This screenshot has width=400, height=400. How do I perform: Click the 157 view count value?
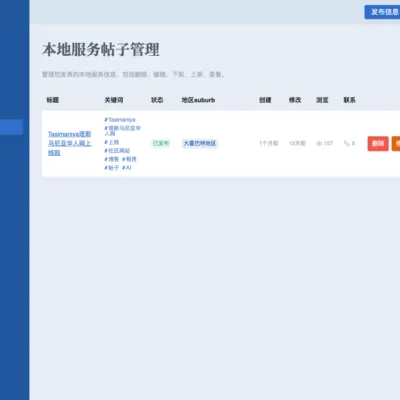point(328,143)
